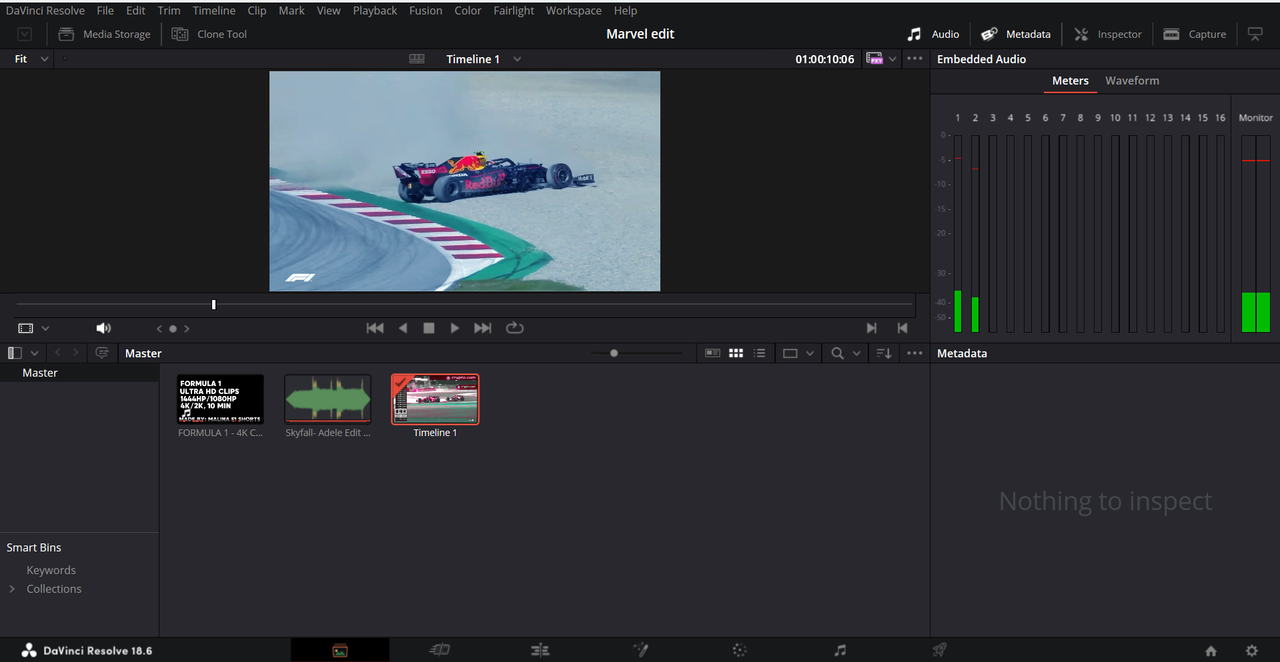The width and height of the screenshot is (1280, 662).
Task: Open the bin list layout dropdown arrow
Action: [x=35, y=353]
